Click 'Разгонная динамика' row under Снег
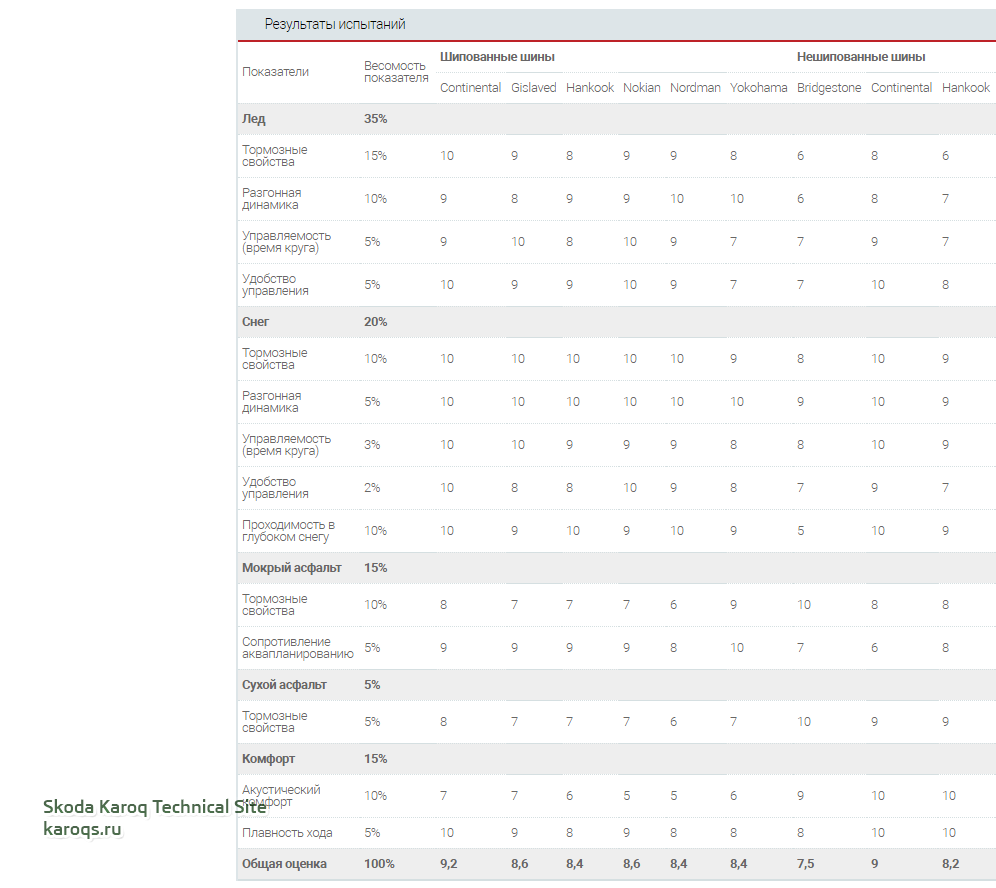Image resolution: width=996 pixels, height=888 pixels. click(x=271, y=402)
